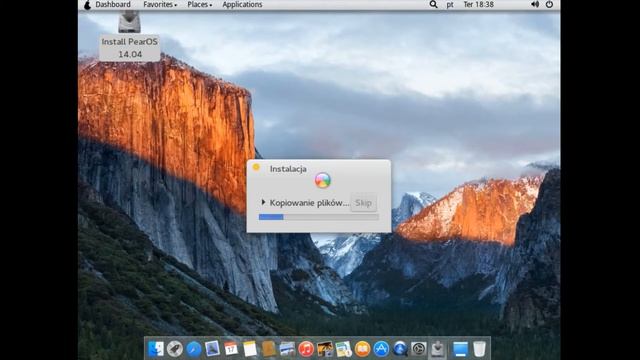Click the installation progress bar

319,217
